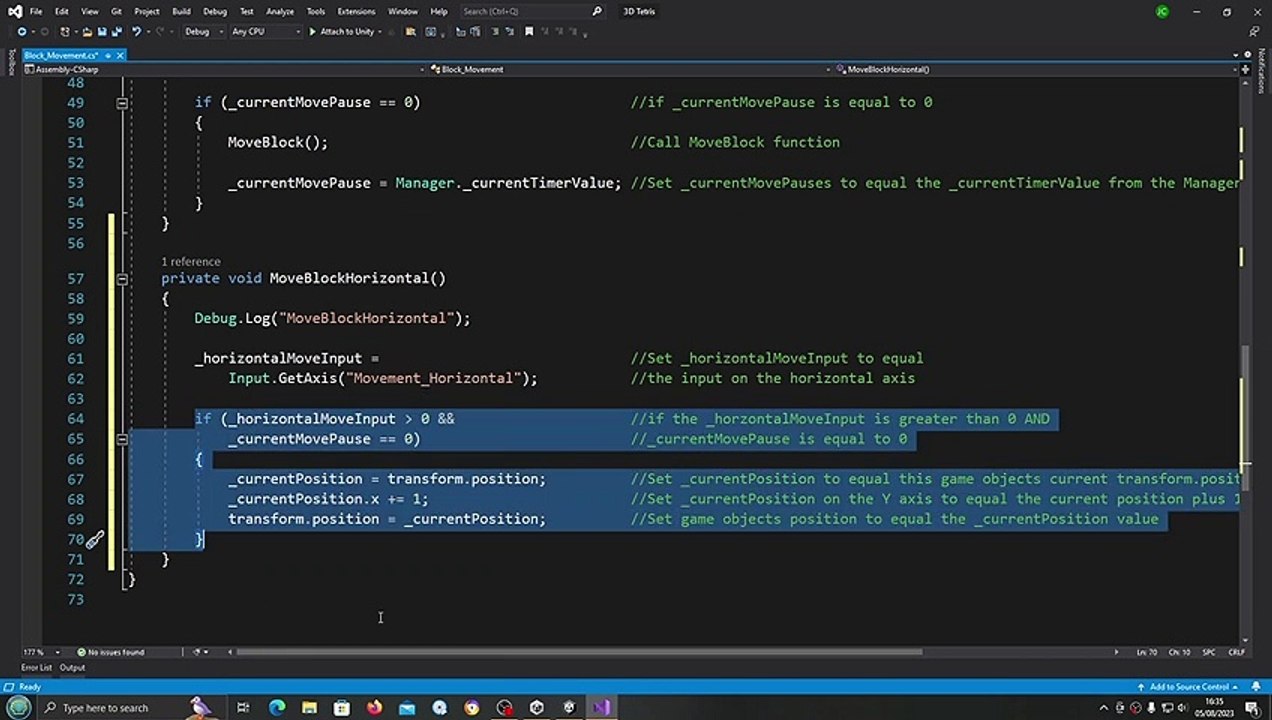Click the Navigate Backward toolbar icon
The image size is (1272, 720).
click(21, 31)
